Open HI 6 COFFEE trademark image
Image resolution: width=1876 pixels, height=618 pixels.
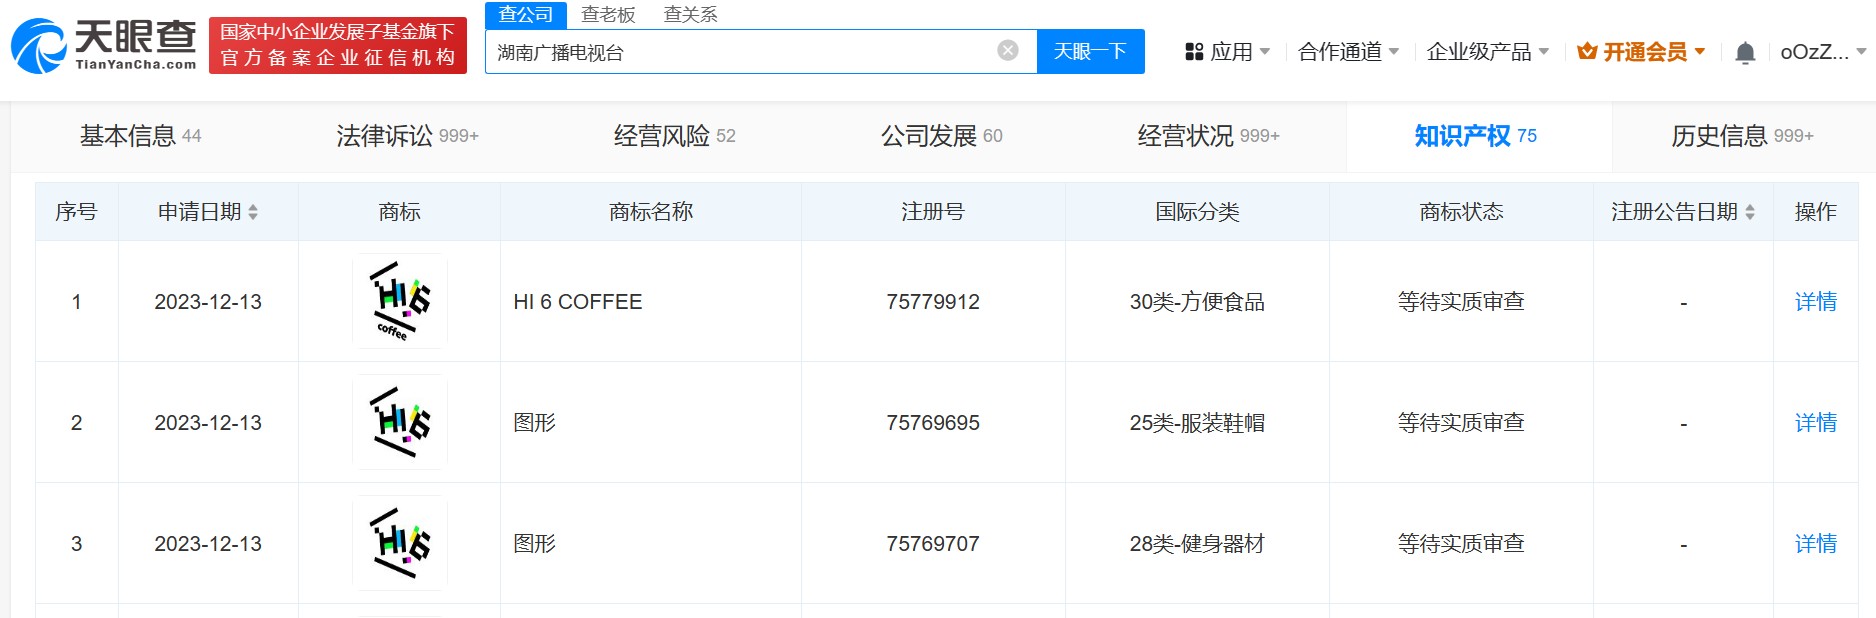[400, 301]
